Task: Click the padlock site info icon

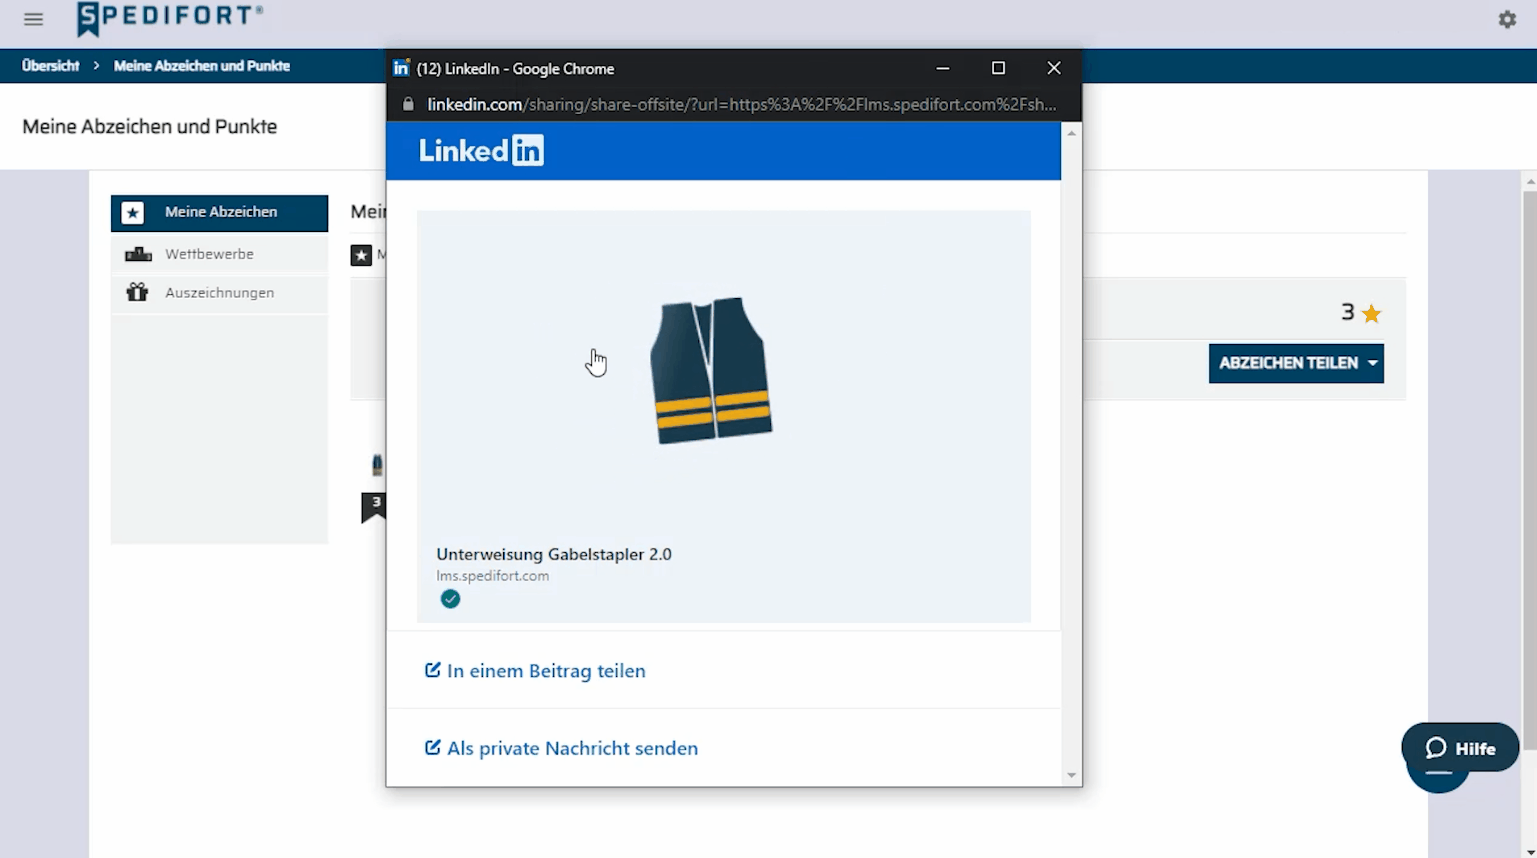Action: coord(407,104)
